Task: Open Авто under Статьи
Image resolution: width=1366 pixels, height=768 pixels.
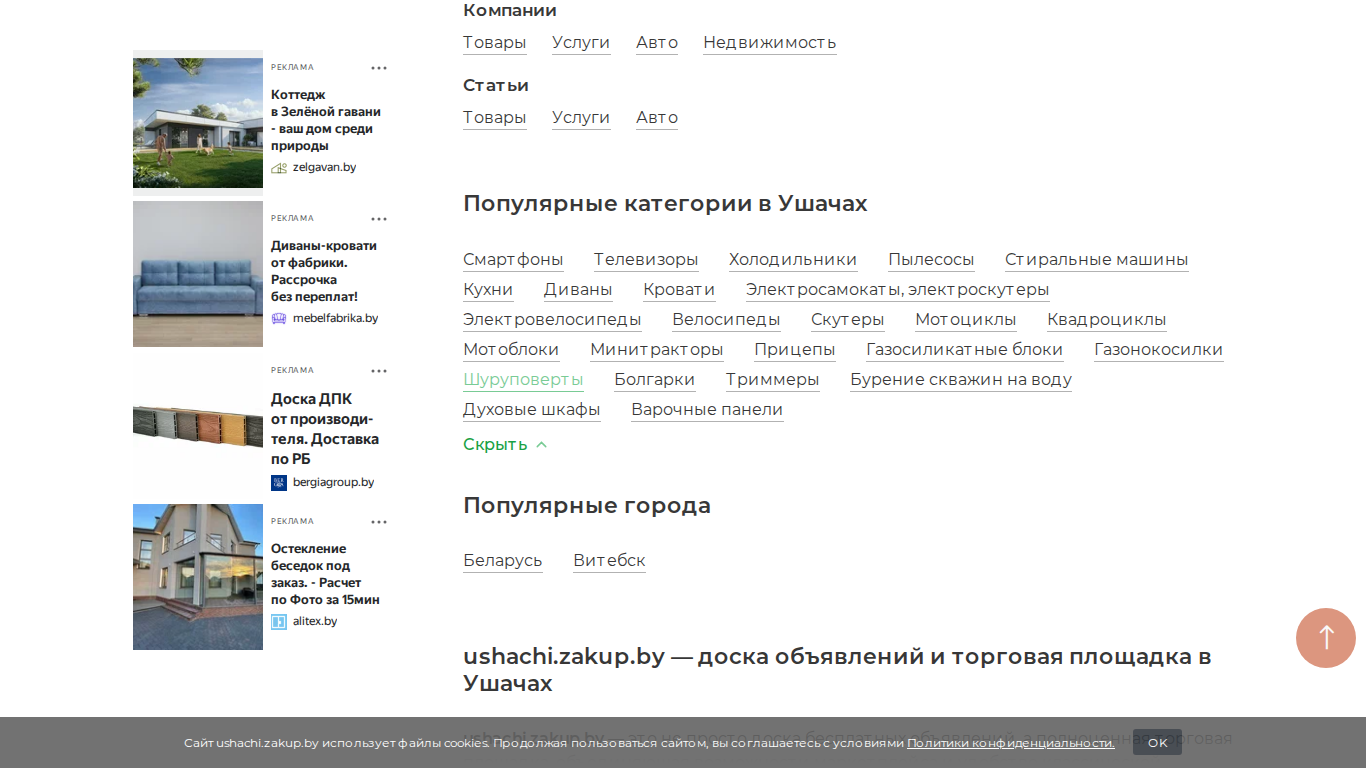Action: tap(657, 118)
